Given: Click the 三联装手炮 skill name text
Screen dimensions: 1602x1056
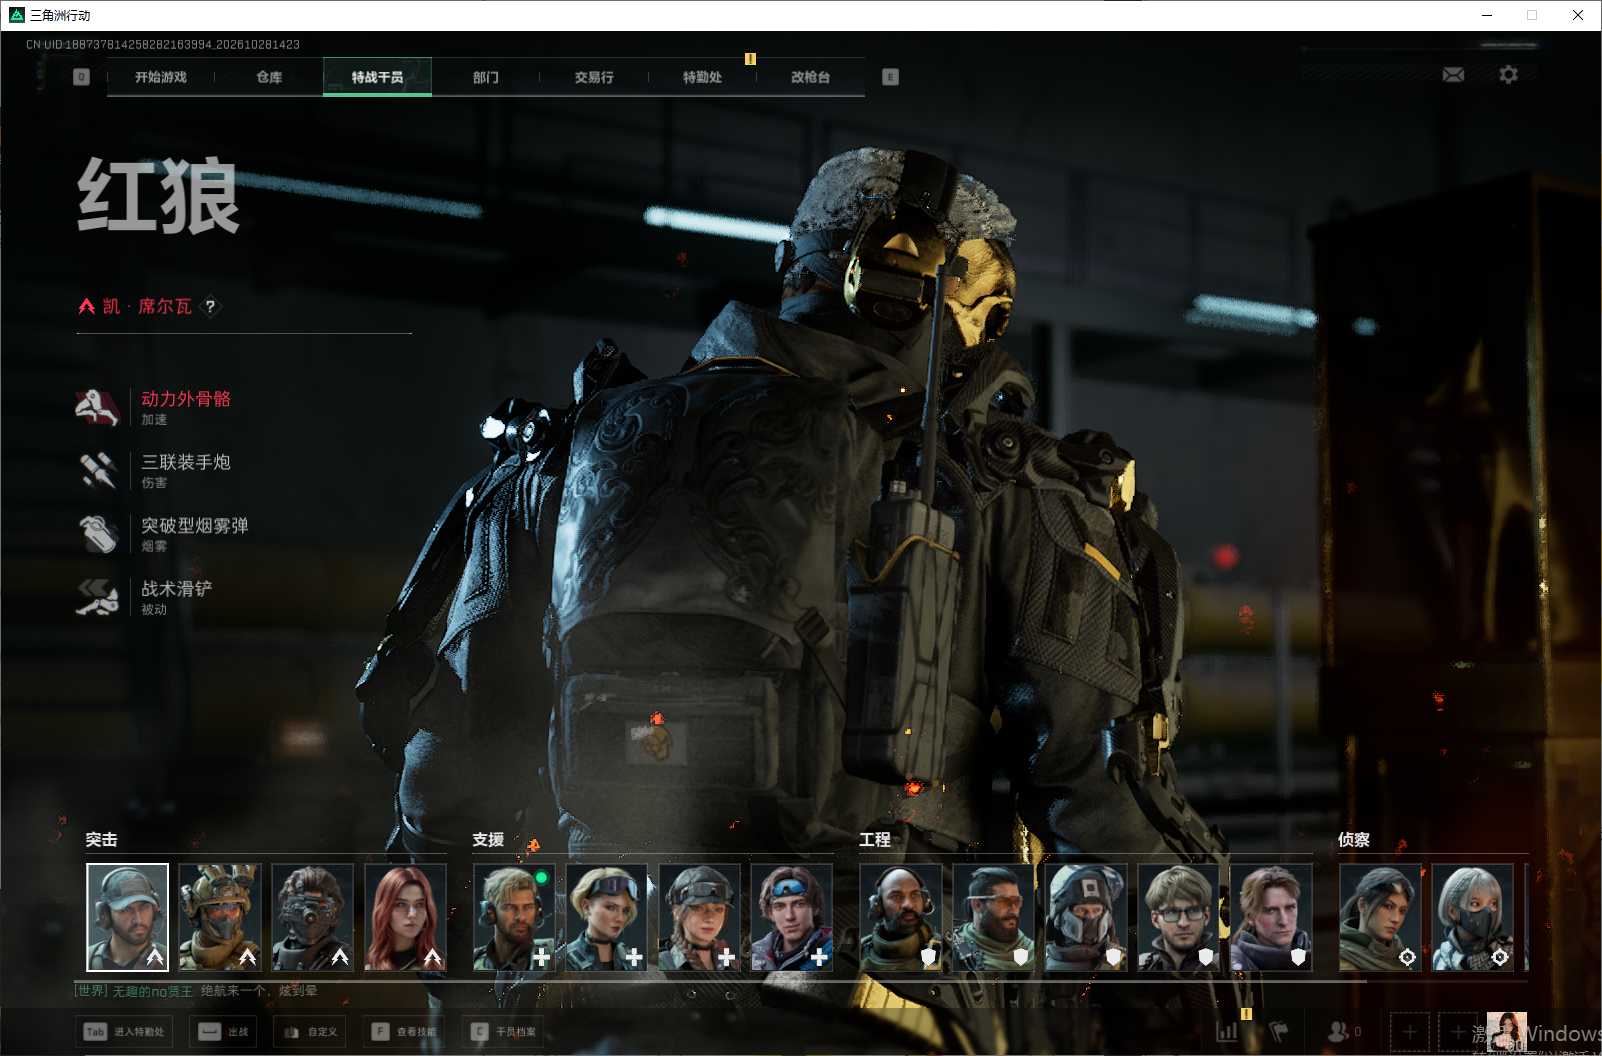Looking at the screenshot, I should [186, 461].
